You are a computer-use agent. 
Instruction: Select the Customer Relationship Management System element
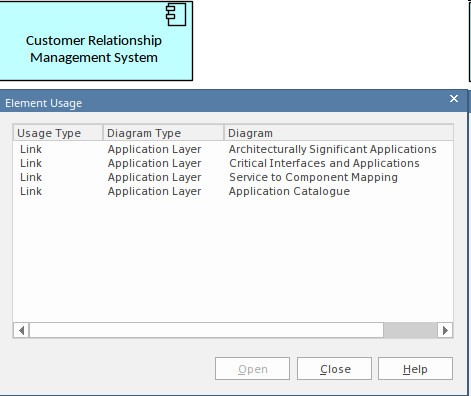pos(96,41)
